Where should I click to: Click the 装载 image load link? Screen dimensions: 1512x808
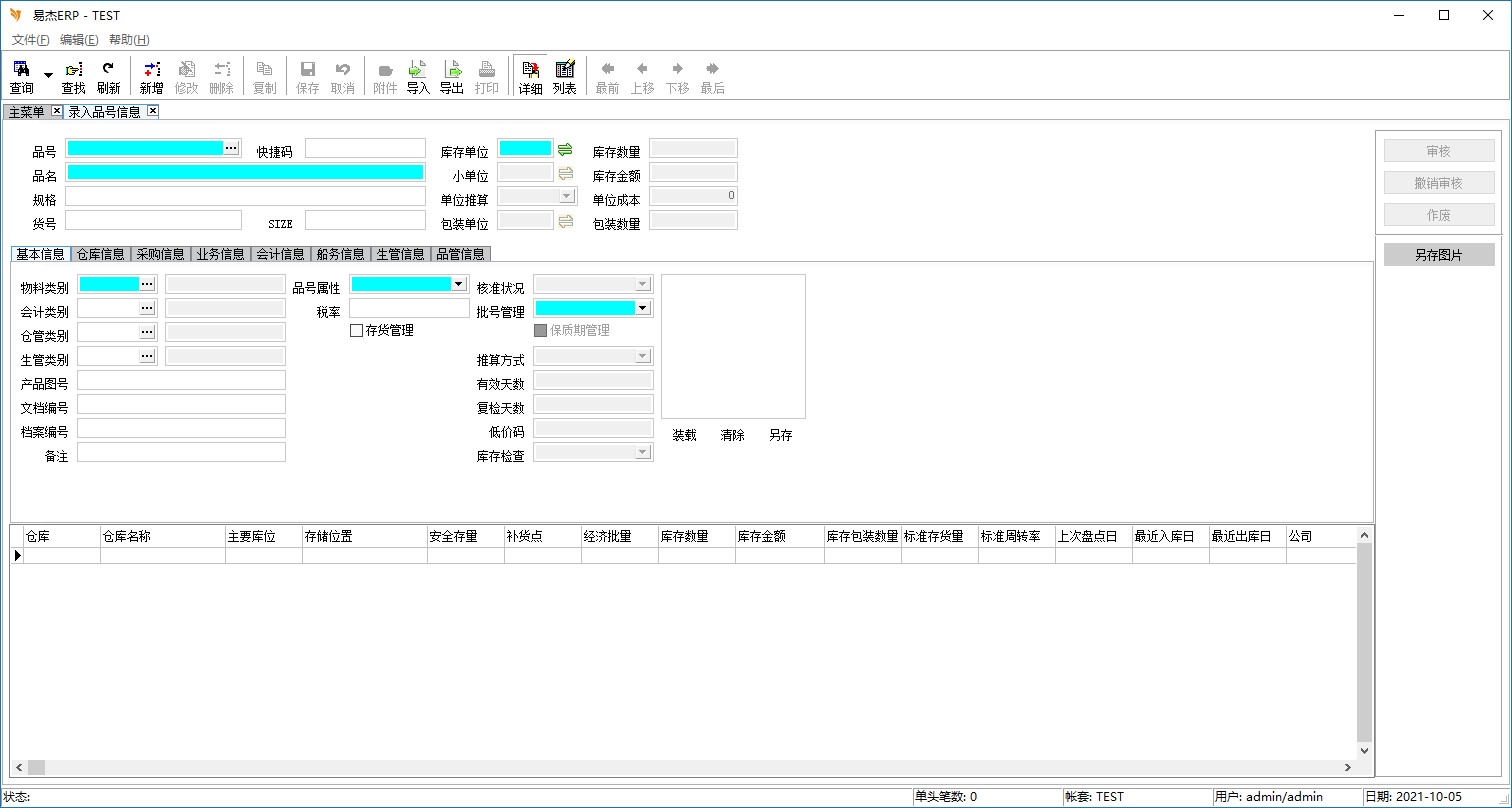tap(684, 436)
